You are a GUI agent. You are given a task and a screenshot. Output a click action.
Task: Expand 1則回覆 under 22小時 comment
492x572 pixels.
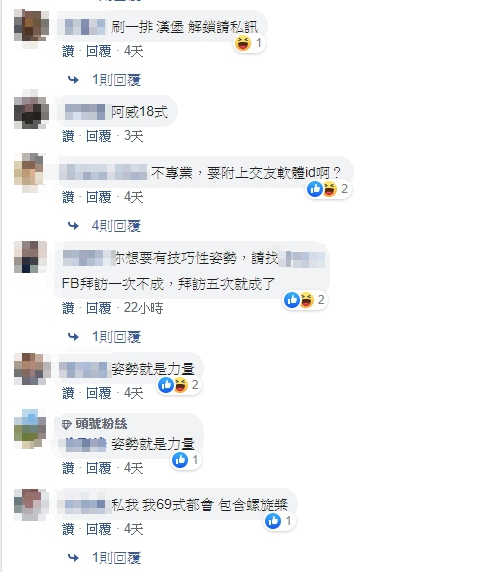pyautogui.click(x=116, y=337)
